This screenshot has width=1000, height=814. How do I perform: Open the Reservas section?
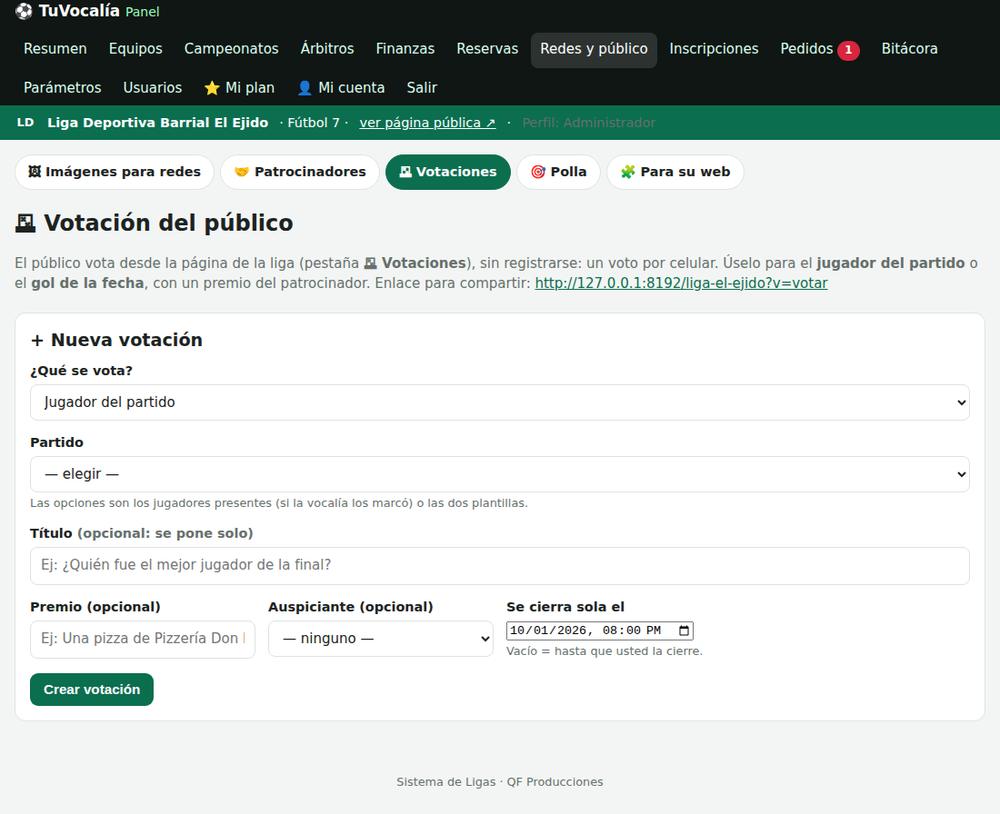(x=487, y=49)
